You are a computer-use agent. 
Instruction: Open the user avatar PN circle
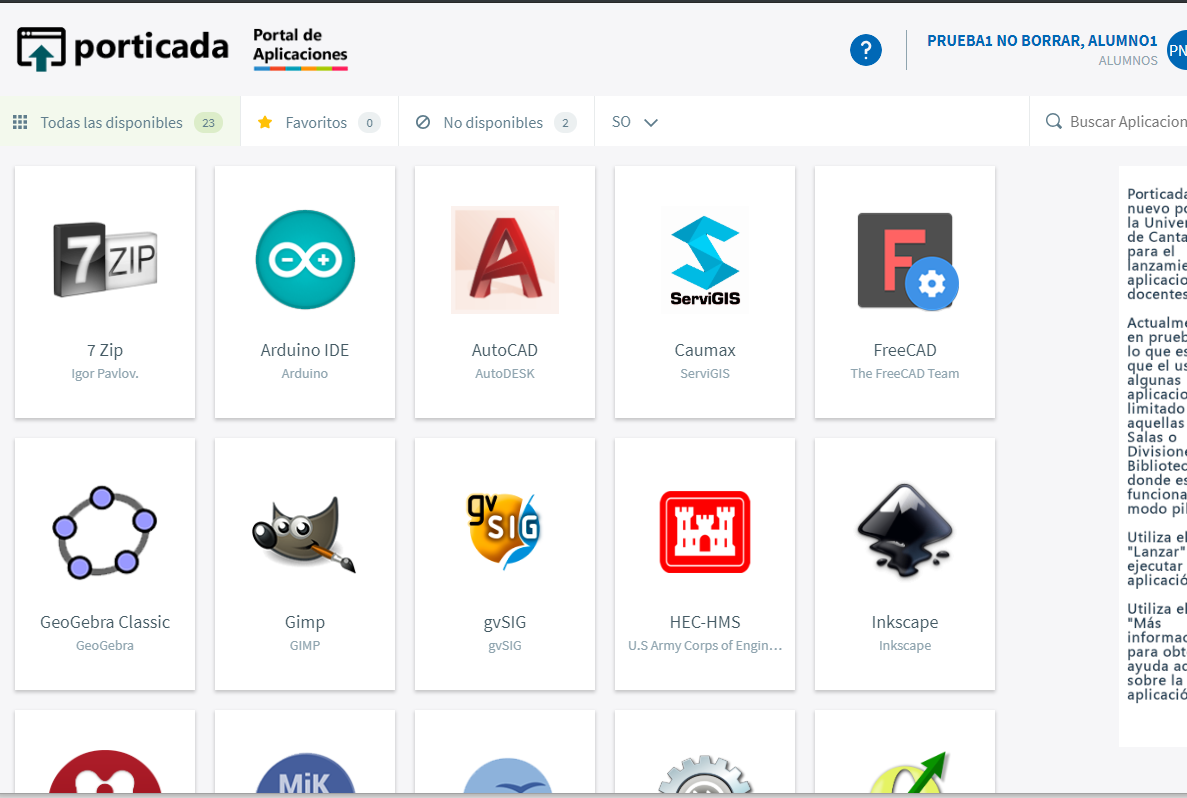click(1177, 50)
